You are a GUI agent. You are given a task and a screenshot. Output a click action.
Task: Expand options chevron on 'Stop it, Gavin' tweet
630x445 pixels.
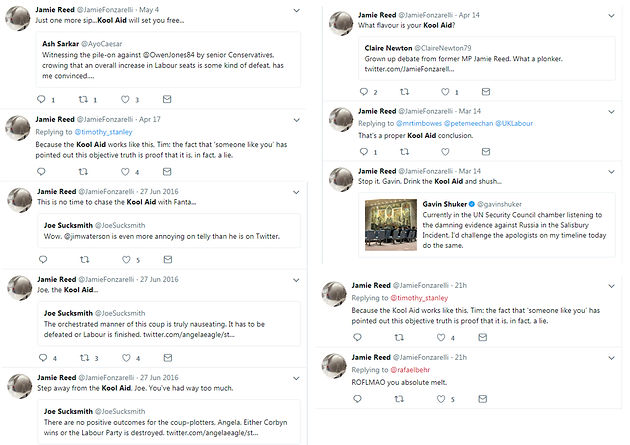coord(611,172)
